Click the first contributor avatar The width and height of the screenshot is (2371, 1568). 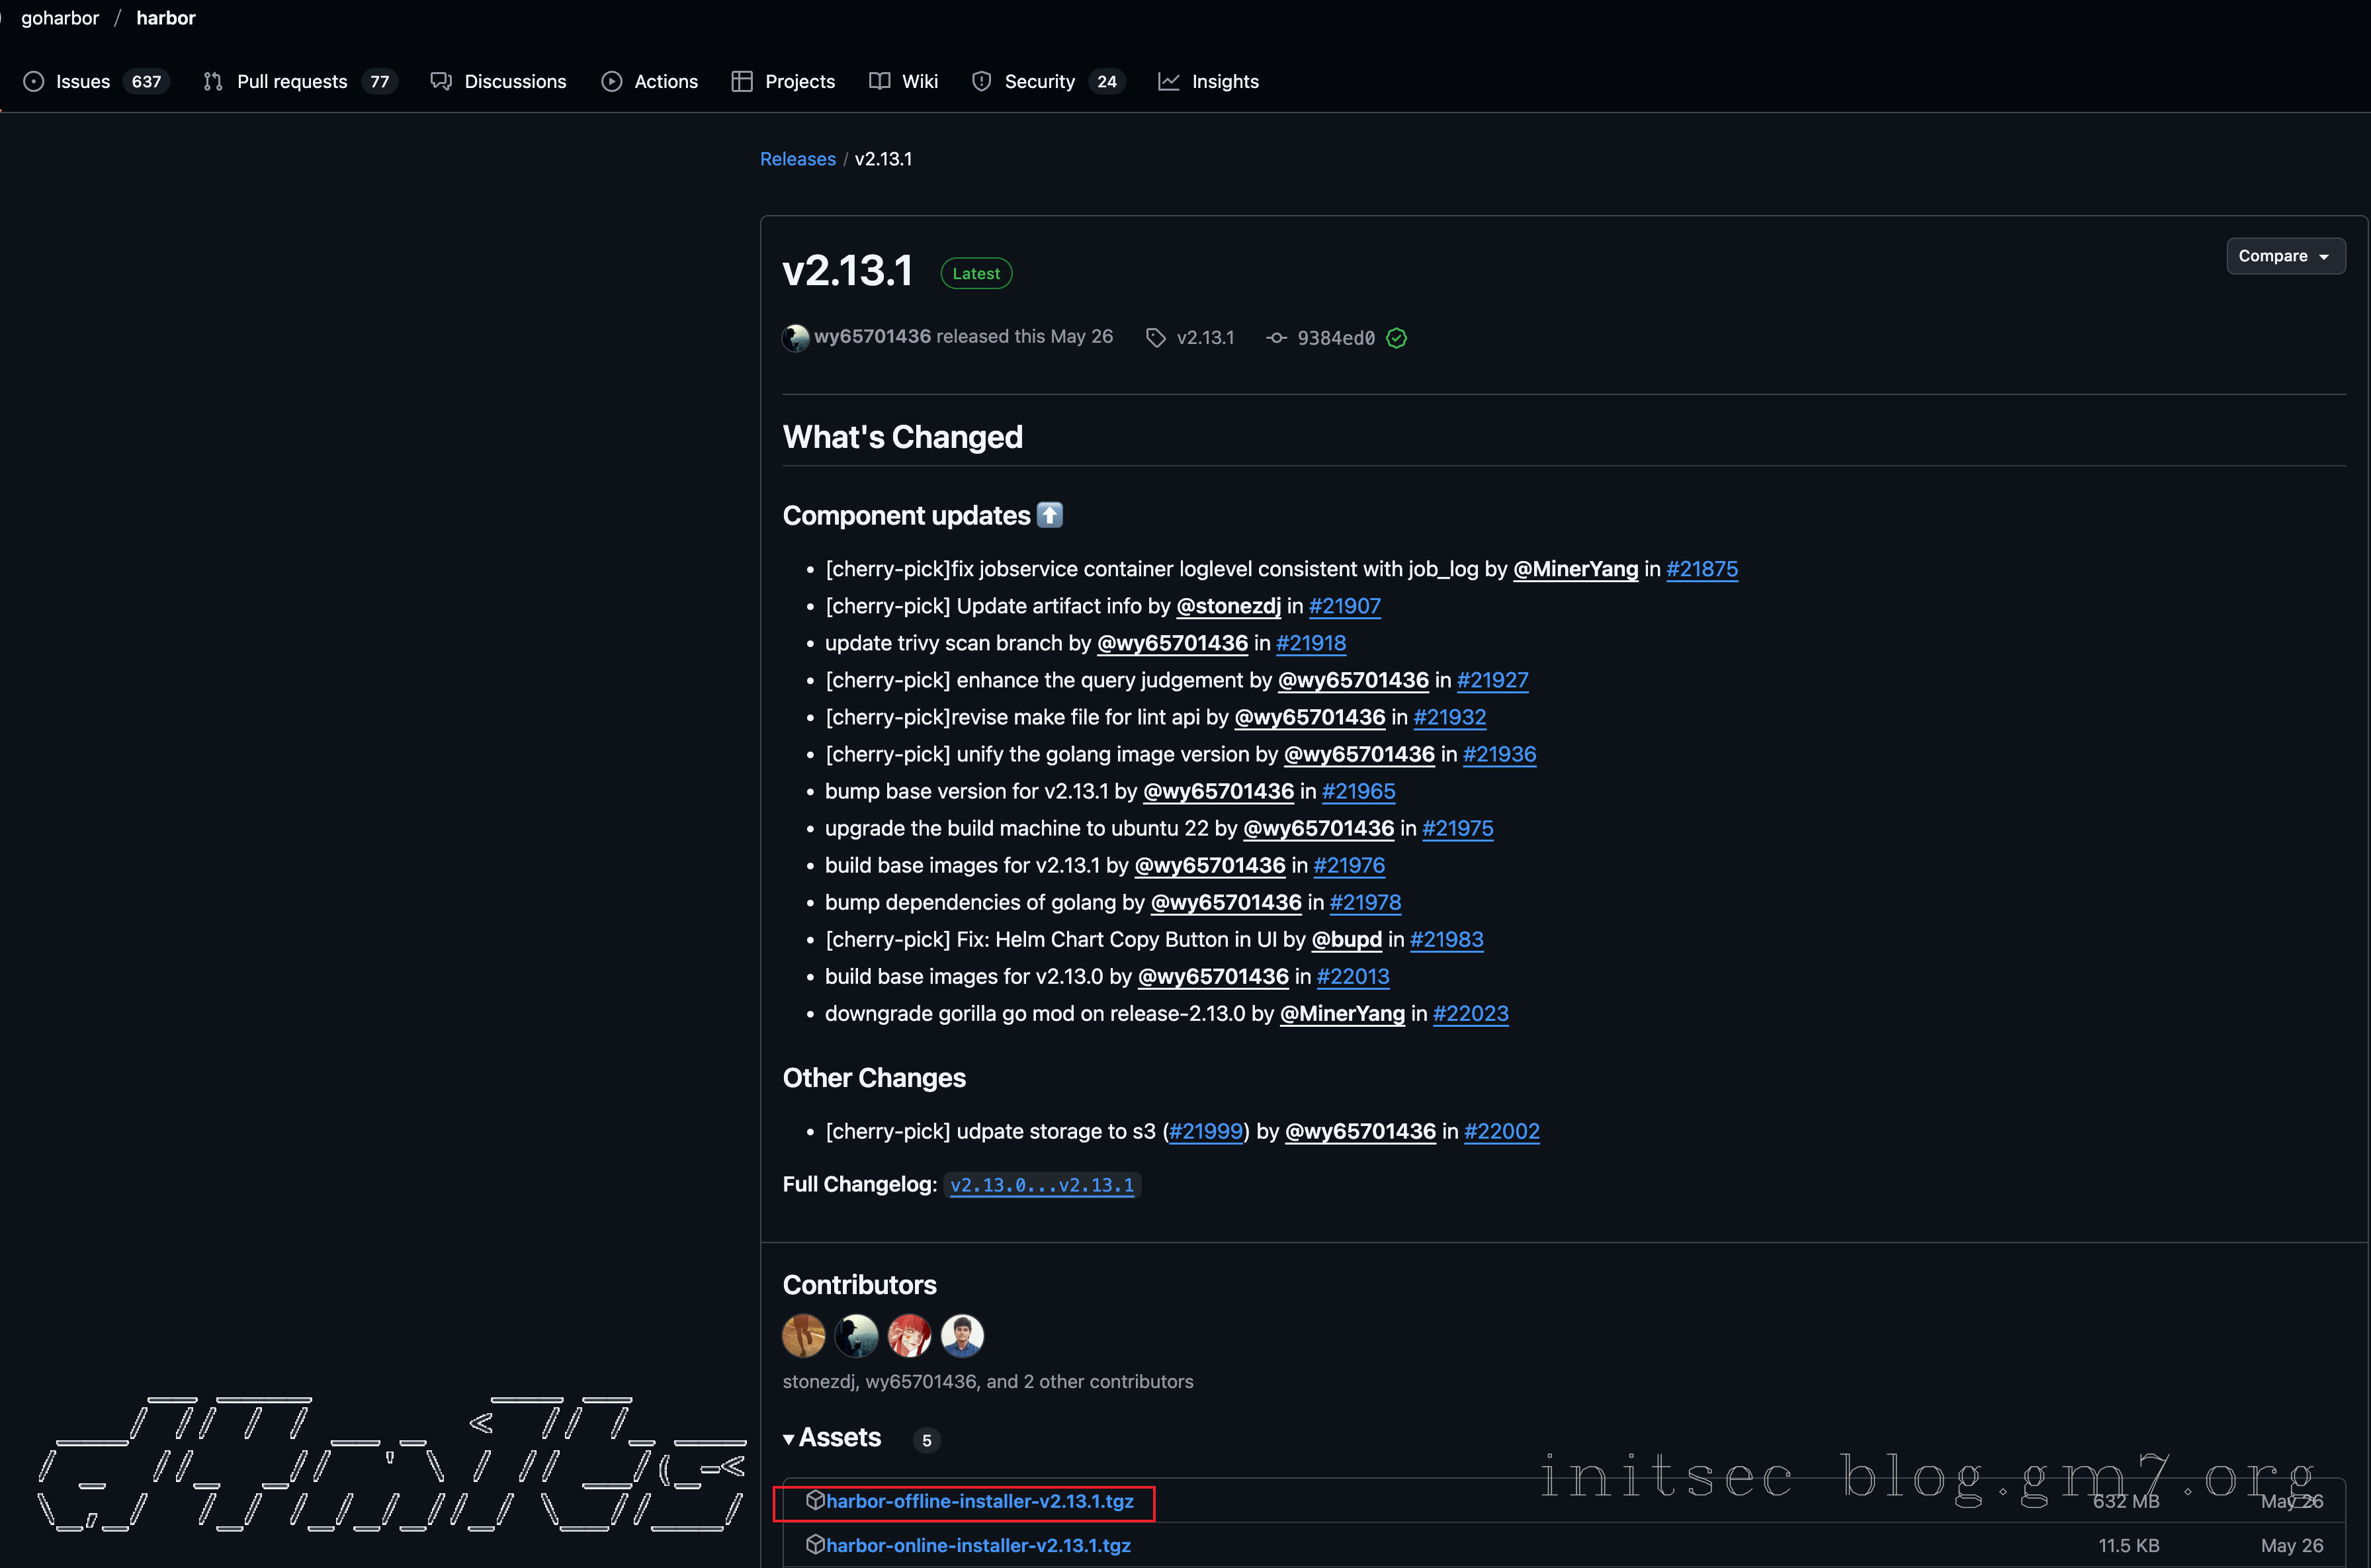point(803,1335)
